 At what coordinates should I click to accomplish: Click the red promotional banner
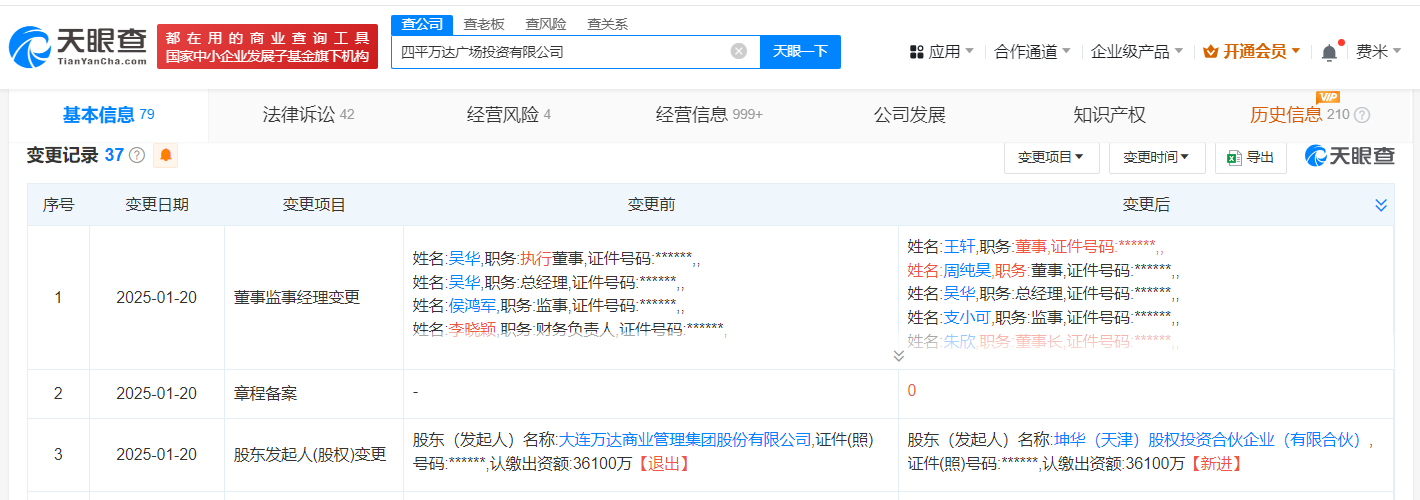(267, 47)
